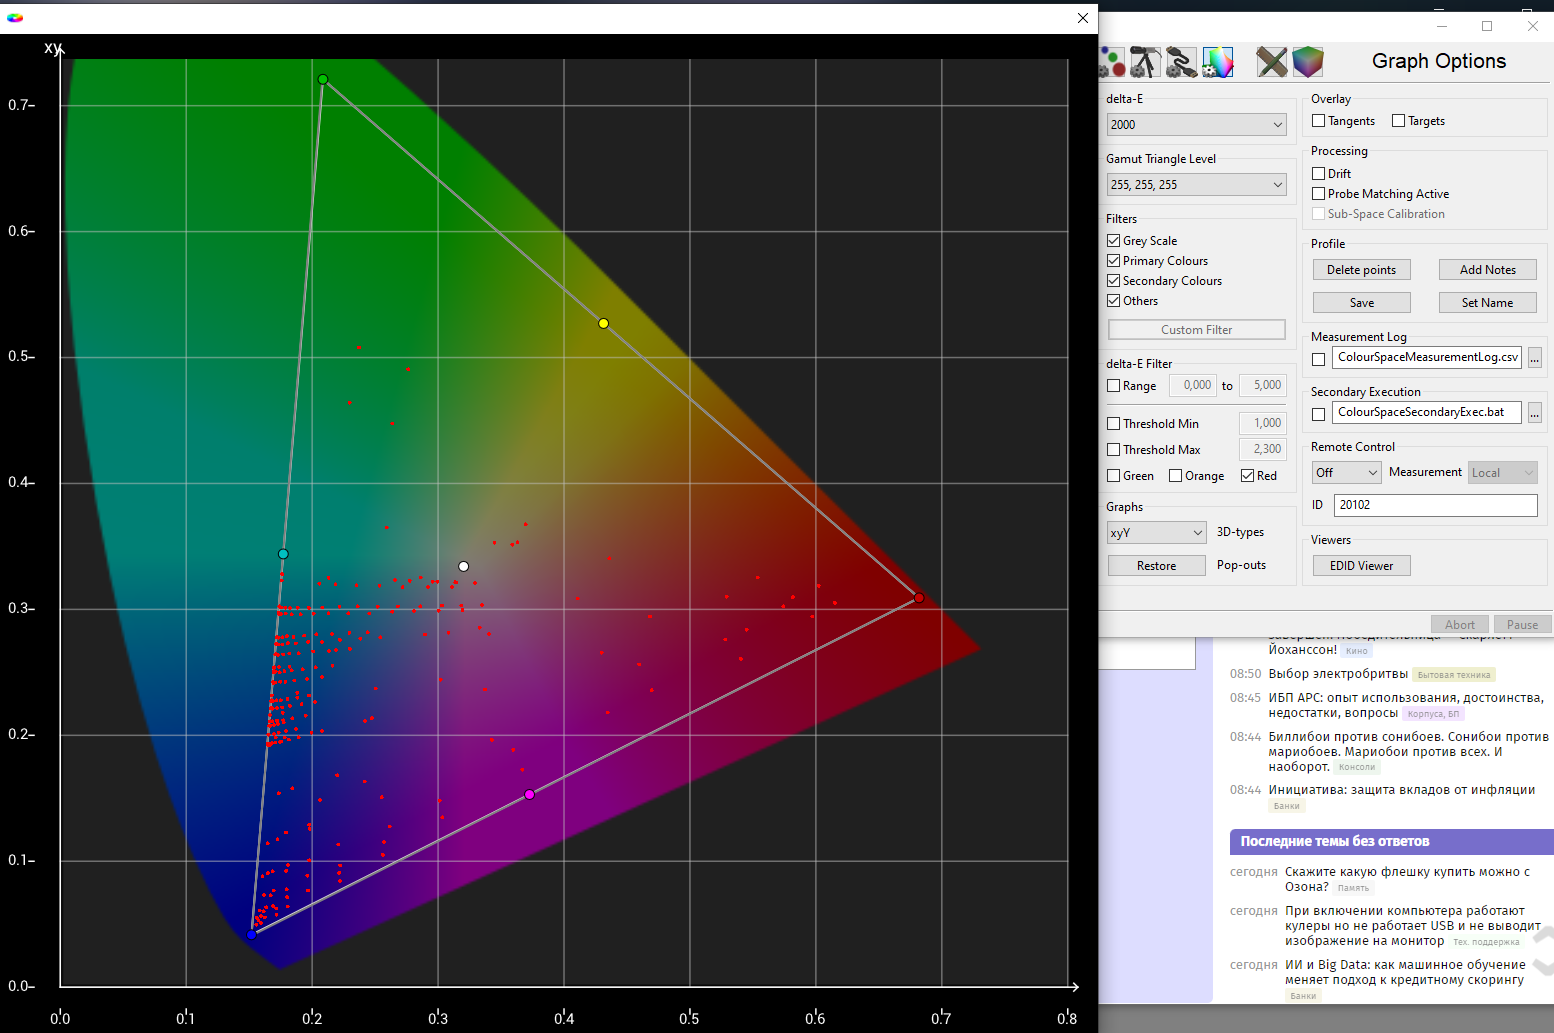The image size is (1554, 1033).
Task: Select the Graph Options gamut icon
Action: click(x=1217, y=62)
